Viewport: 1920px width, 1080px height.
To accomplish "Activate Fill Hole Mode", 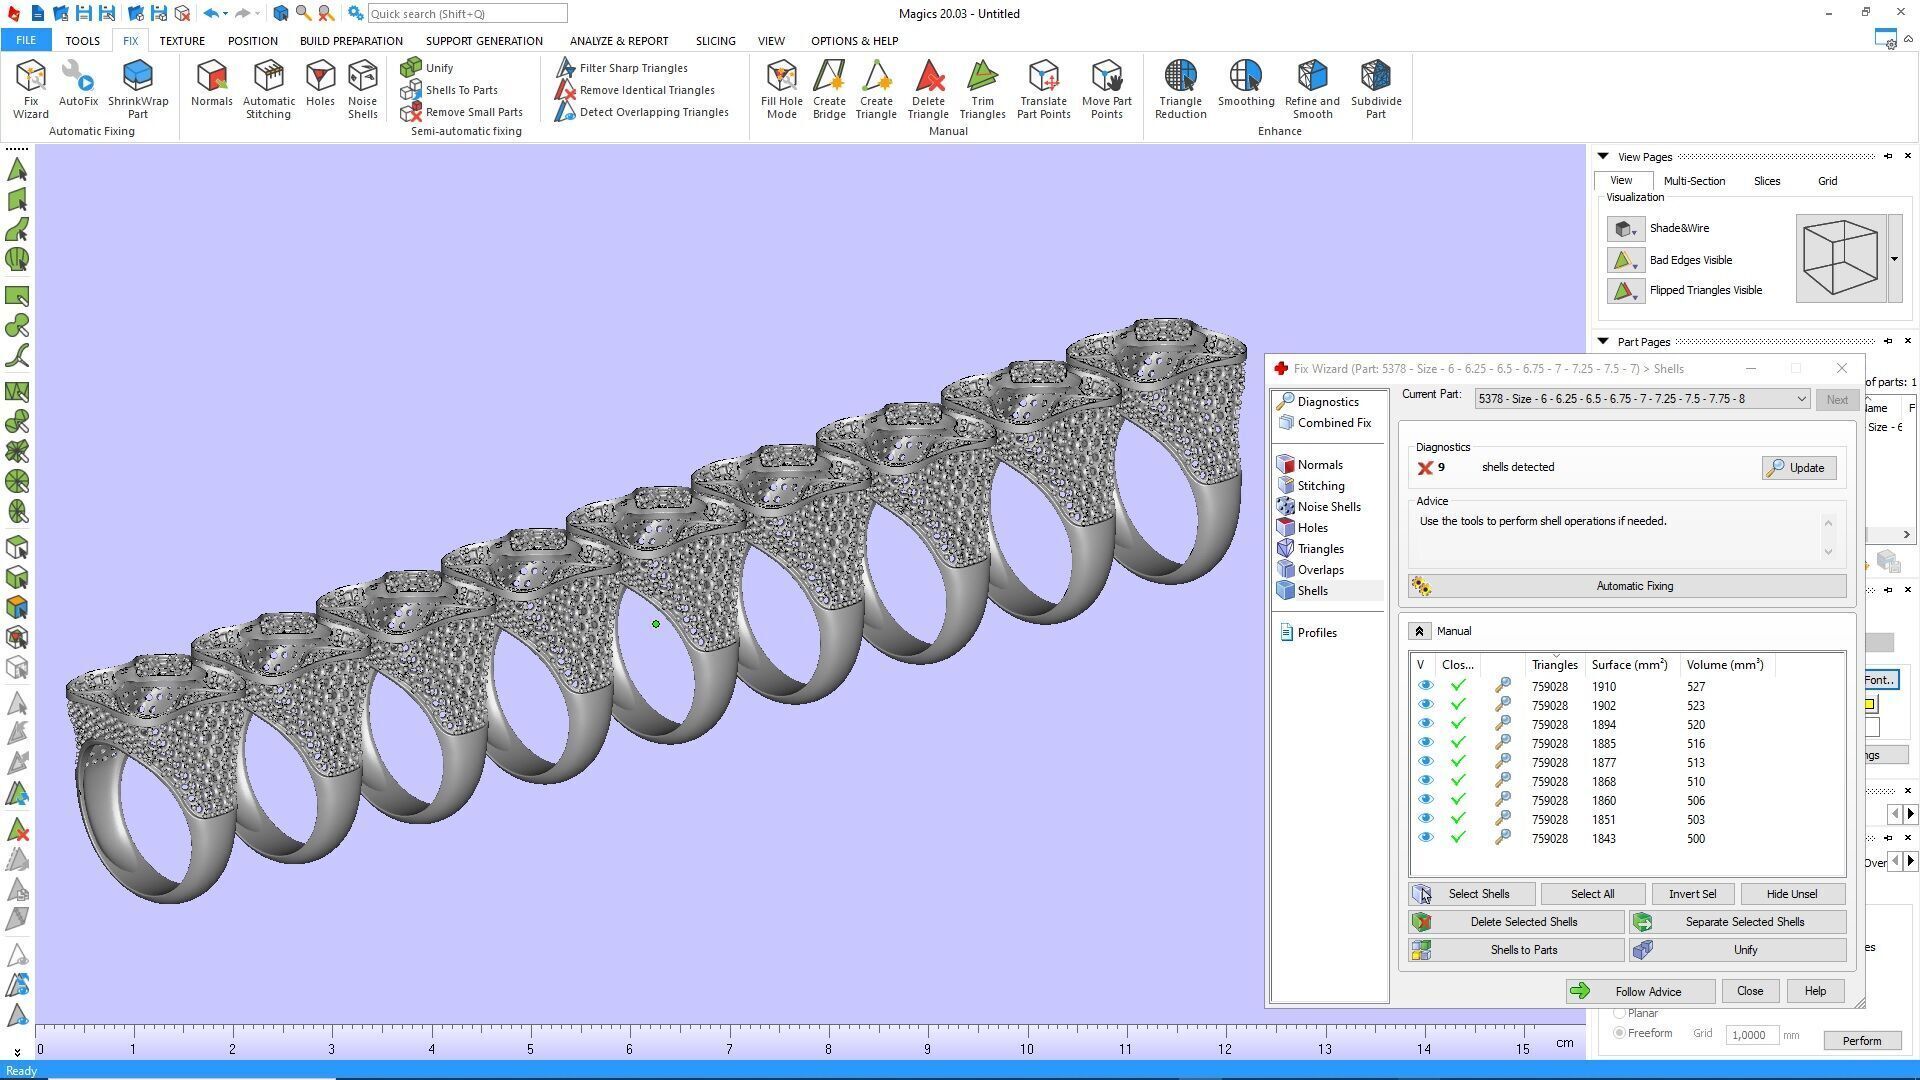I will (x=781, y=89).
